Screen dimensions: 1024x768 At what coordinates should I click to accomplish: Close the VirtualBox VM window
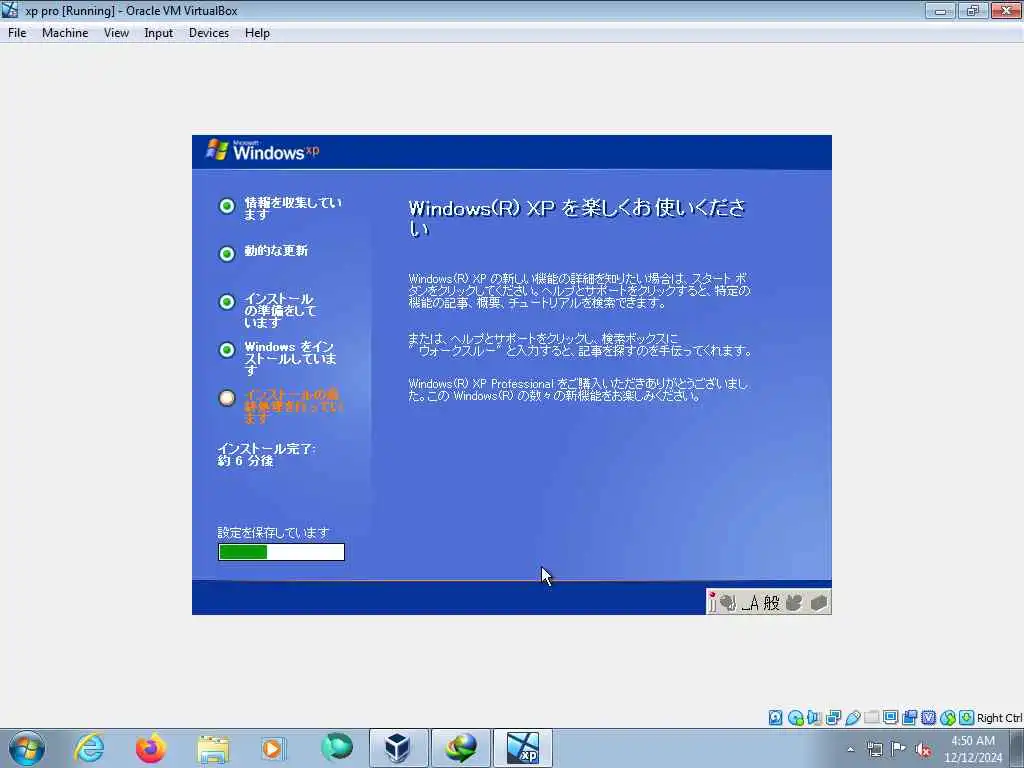[x=1006, y=10]
